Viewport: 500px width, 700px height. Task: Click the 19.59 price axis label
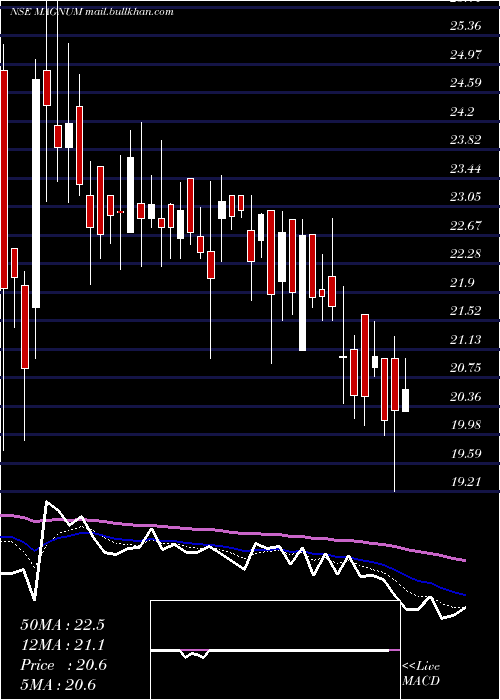[466, 454]
